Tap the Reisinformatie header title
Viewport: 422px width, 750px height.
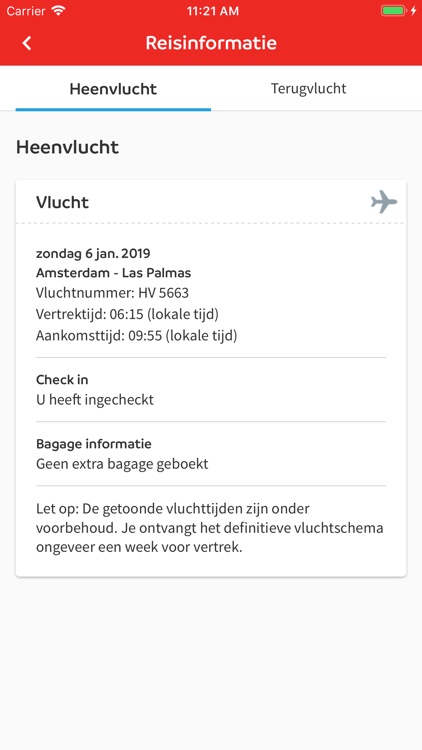pyautogui.click(x=211, y=43)
